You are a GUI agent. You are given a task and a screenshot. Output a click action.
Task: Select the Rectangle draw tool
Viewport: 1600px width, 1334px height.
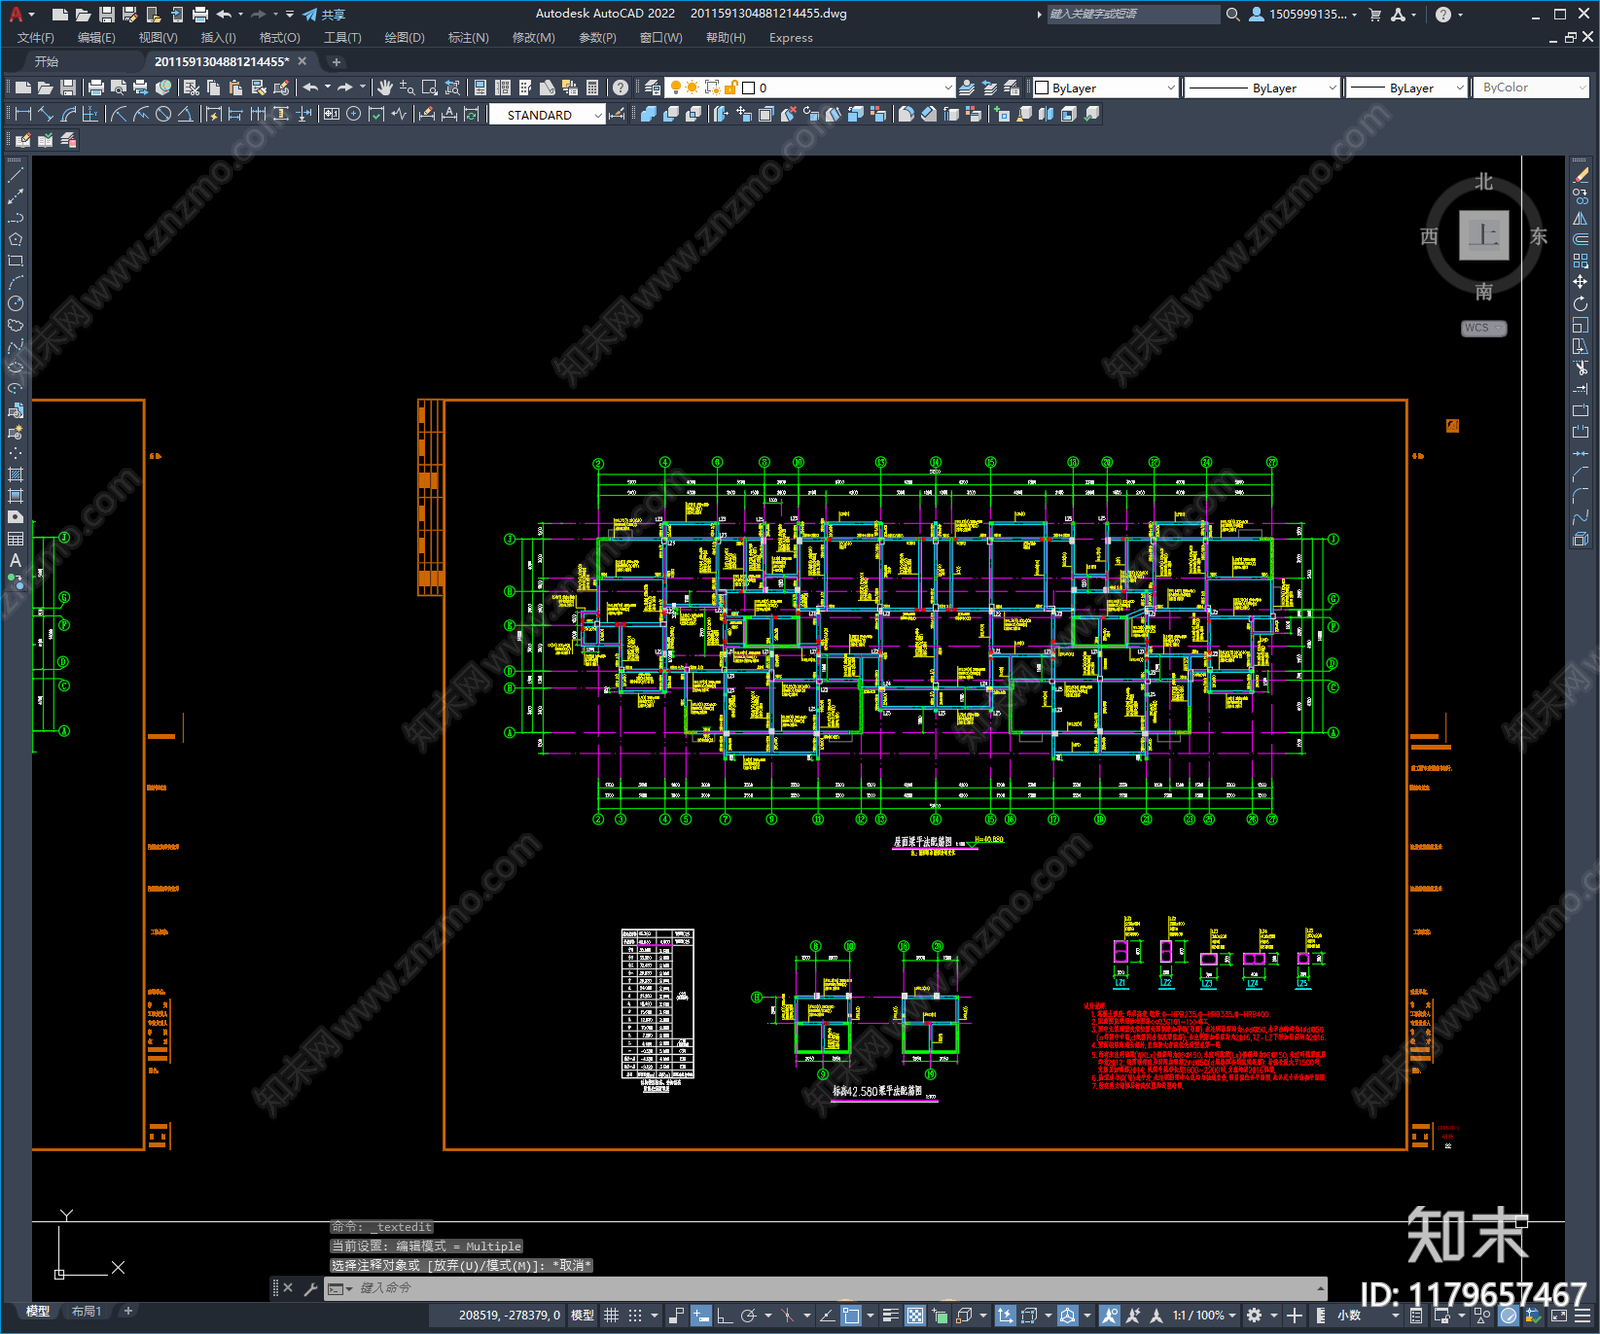pos(15,261)
